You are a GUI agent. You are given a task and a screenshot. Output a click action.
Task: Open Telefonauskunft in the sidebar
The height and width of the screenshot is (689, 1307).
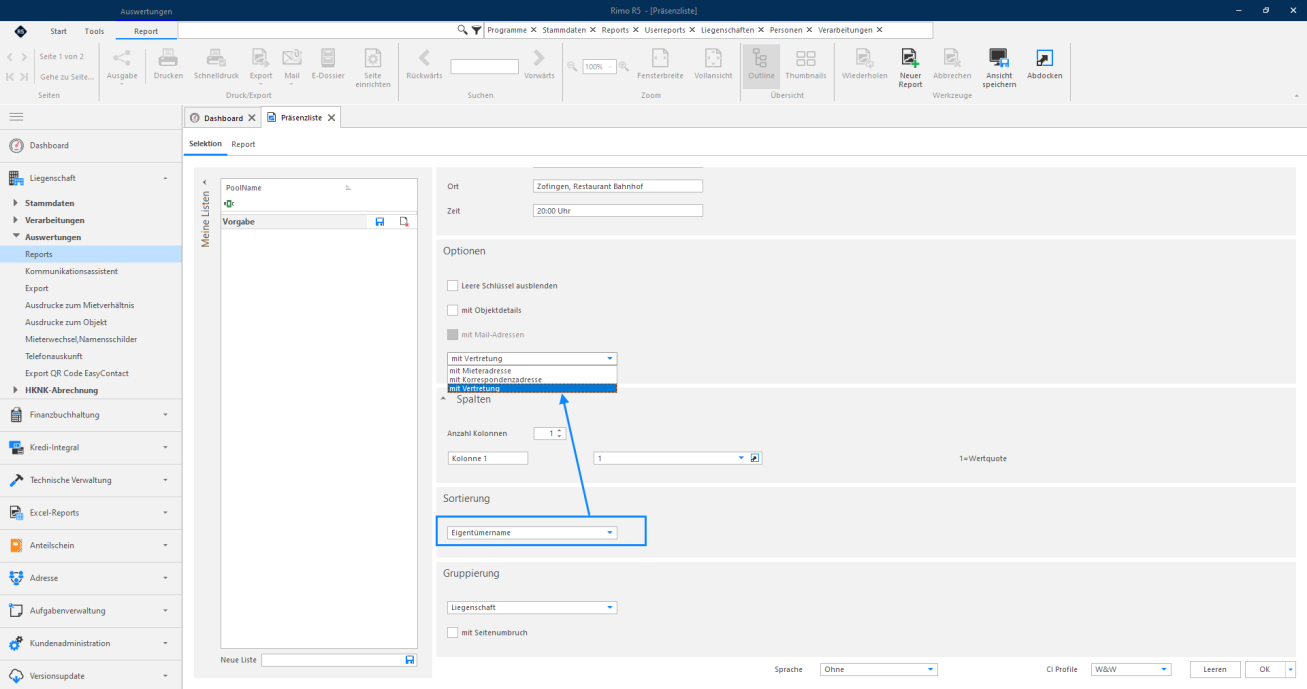click(54, 356)
